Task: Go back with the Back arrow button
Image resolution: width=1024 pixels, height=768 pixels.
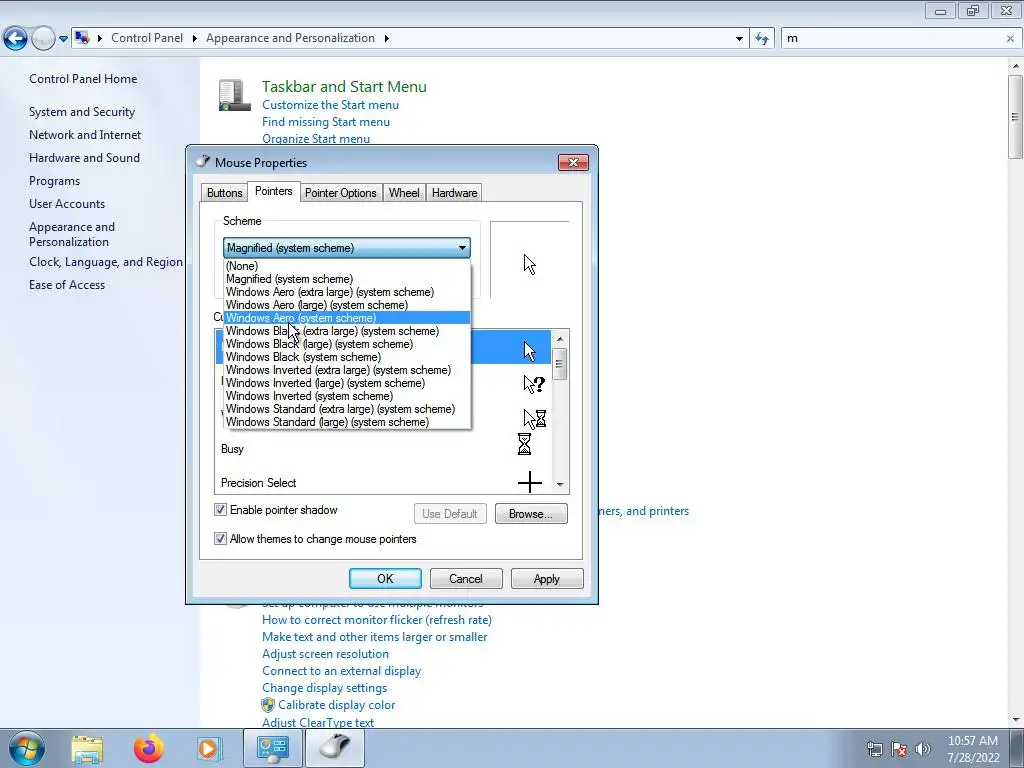Action: pos(16,39)
